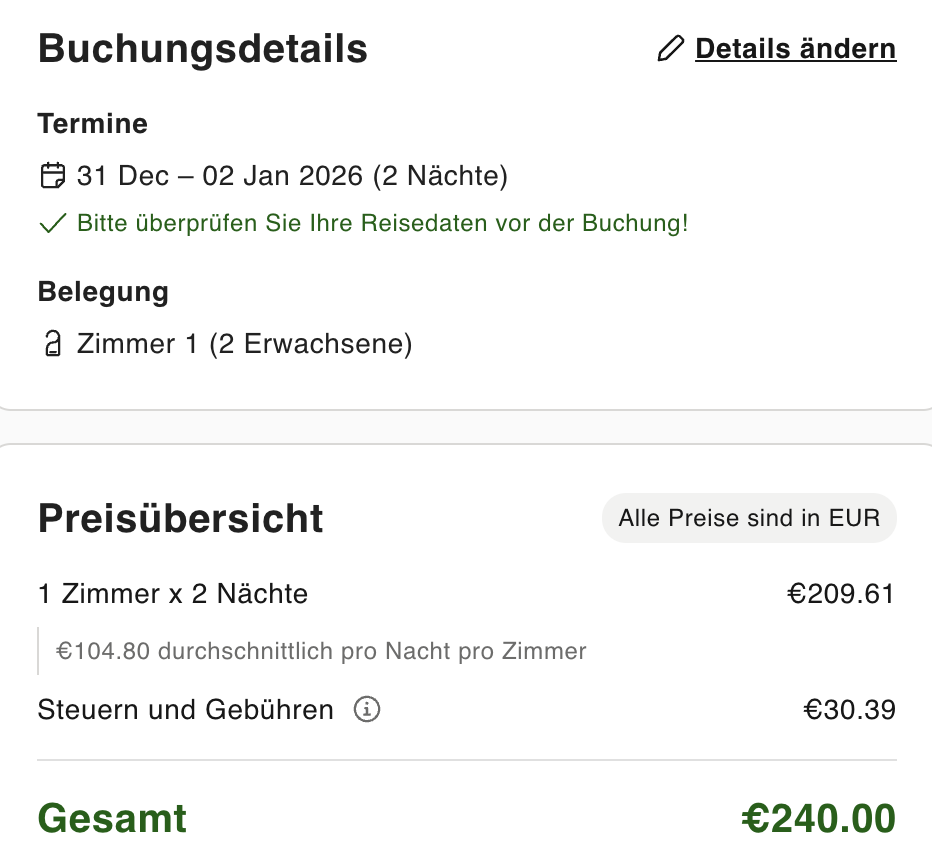The image size is (932, 852).
Task: Click the €104.80 average per night note
Action: [x=321, y=652]
